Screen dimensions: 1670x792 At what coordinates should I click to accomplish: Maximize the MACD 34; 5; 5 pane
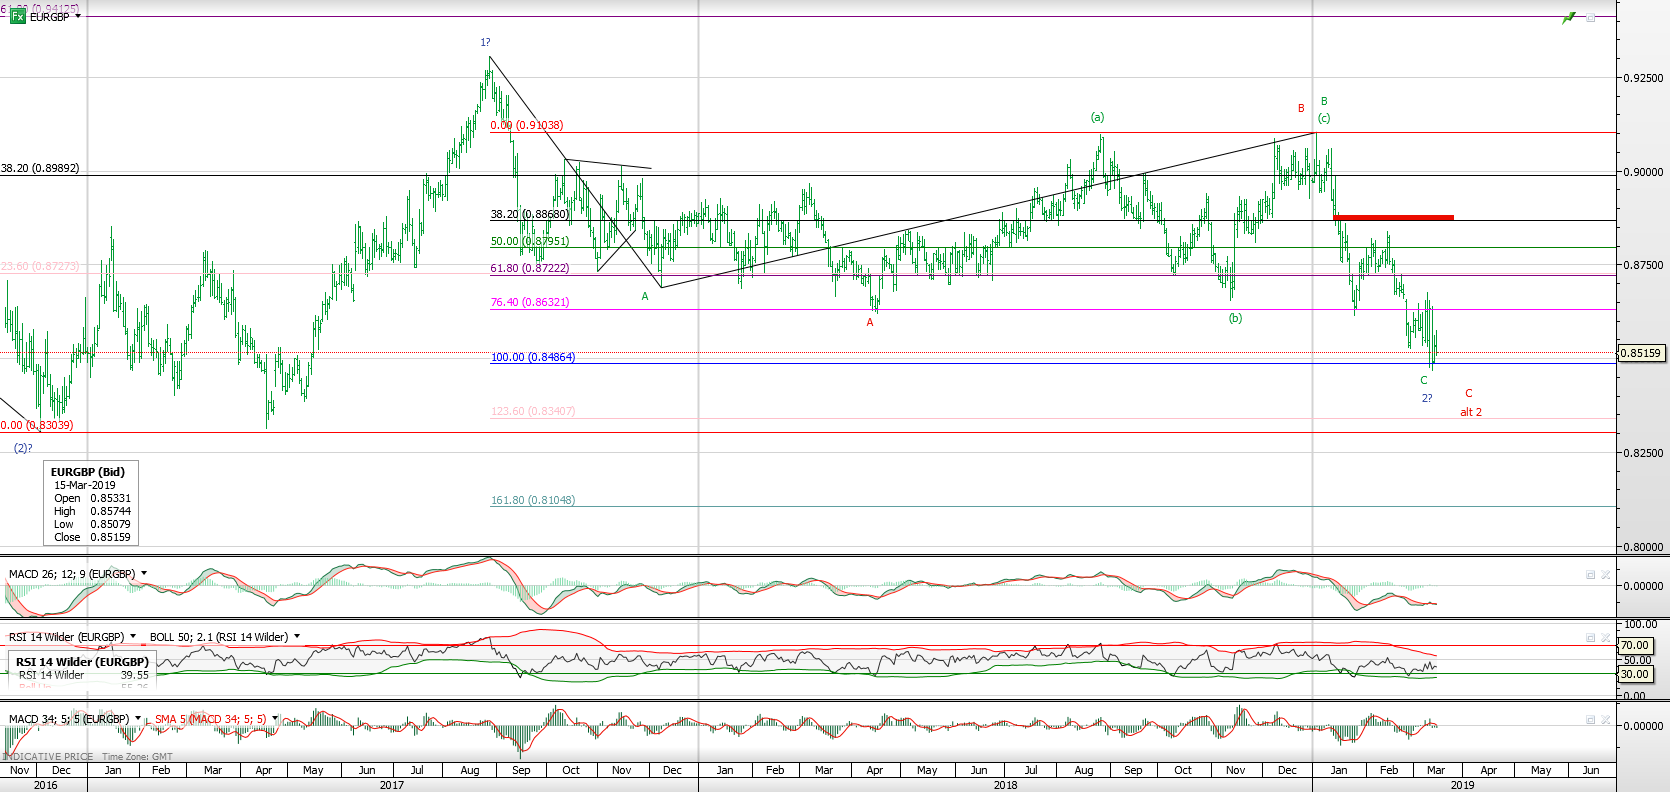point(1590,720)
